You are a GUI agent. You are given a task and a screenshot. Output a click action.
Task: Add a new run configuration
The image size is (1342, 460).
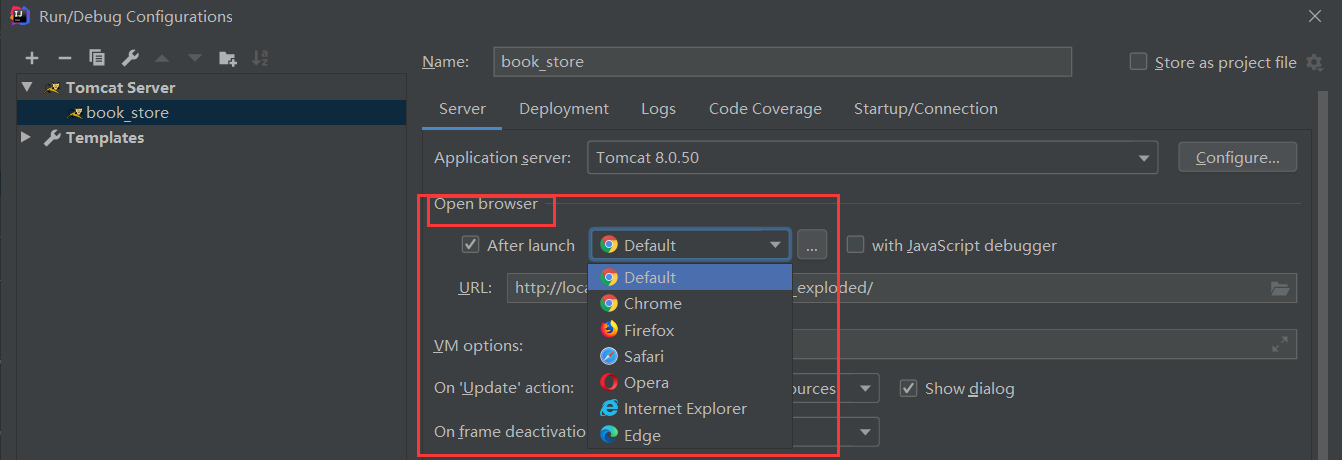[32, 58]
